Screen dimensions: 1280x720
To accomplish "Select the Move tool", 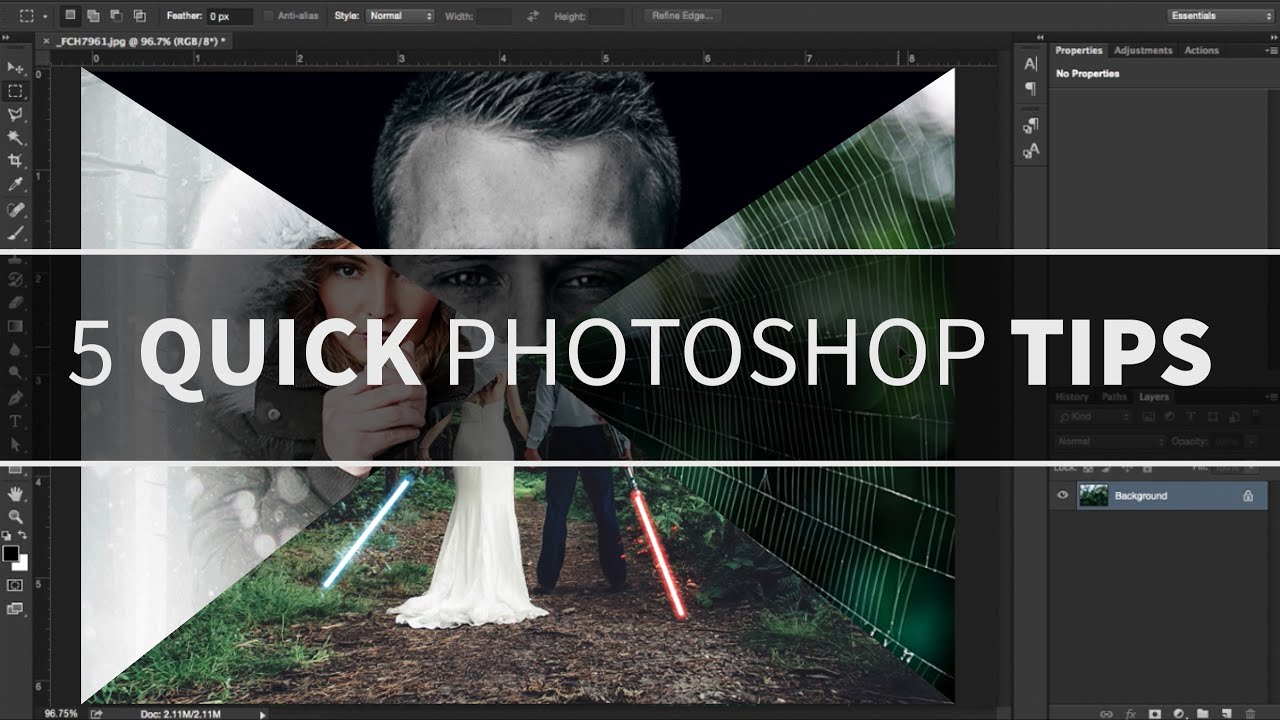I will (x=15, y=67).
